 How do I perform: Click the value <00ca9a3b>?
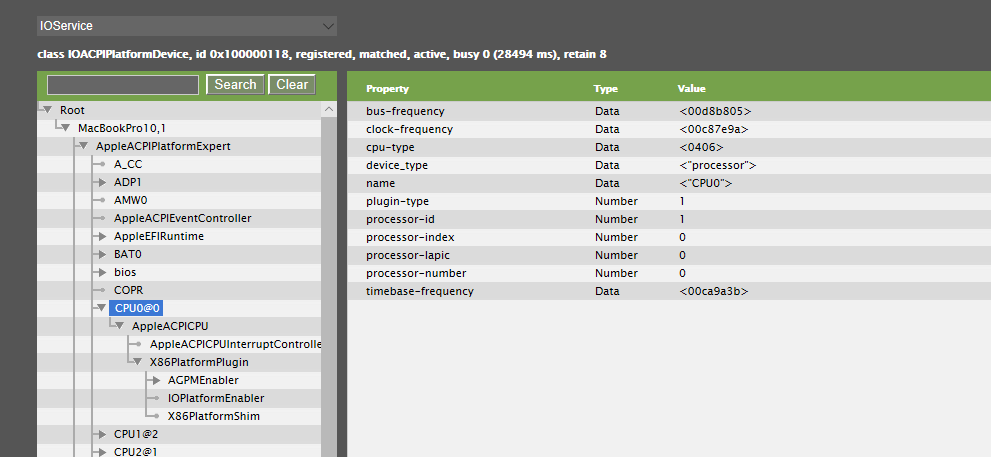(714, 291)
